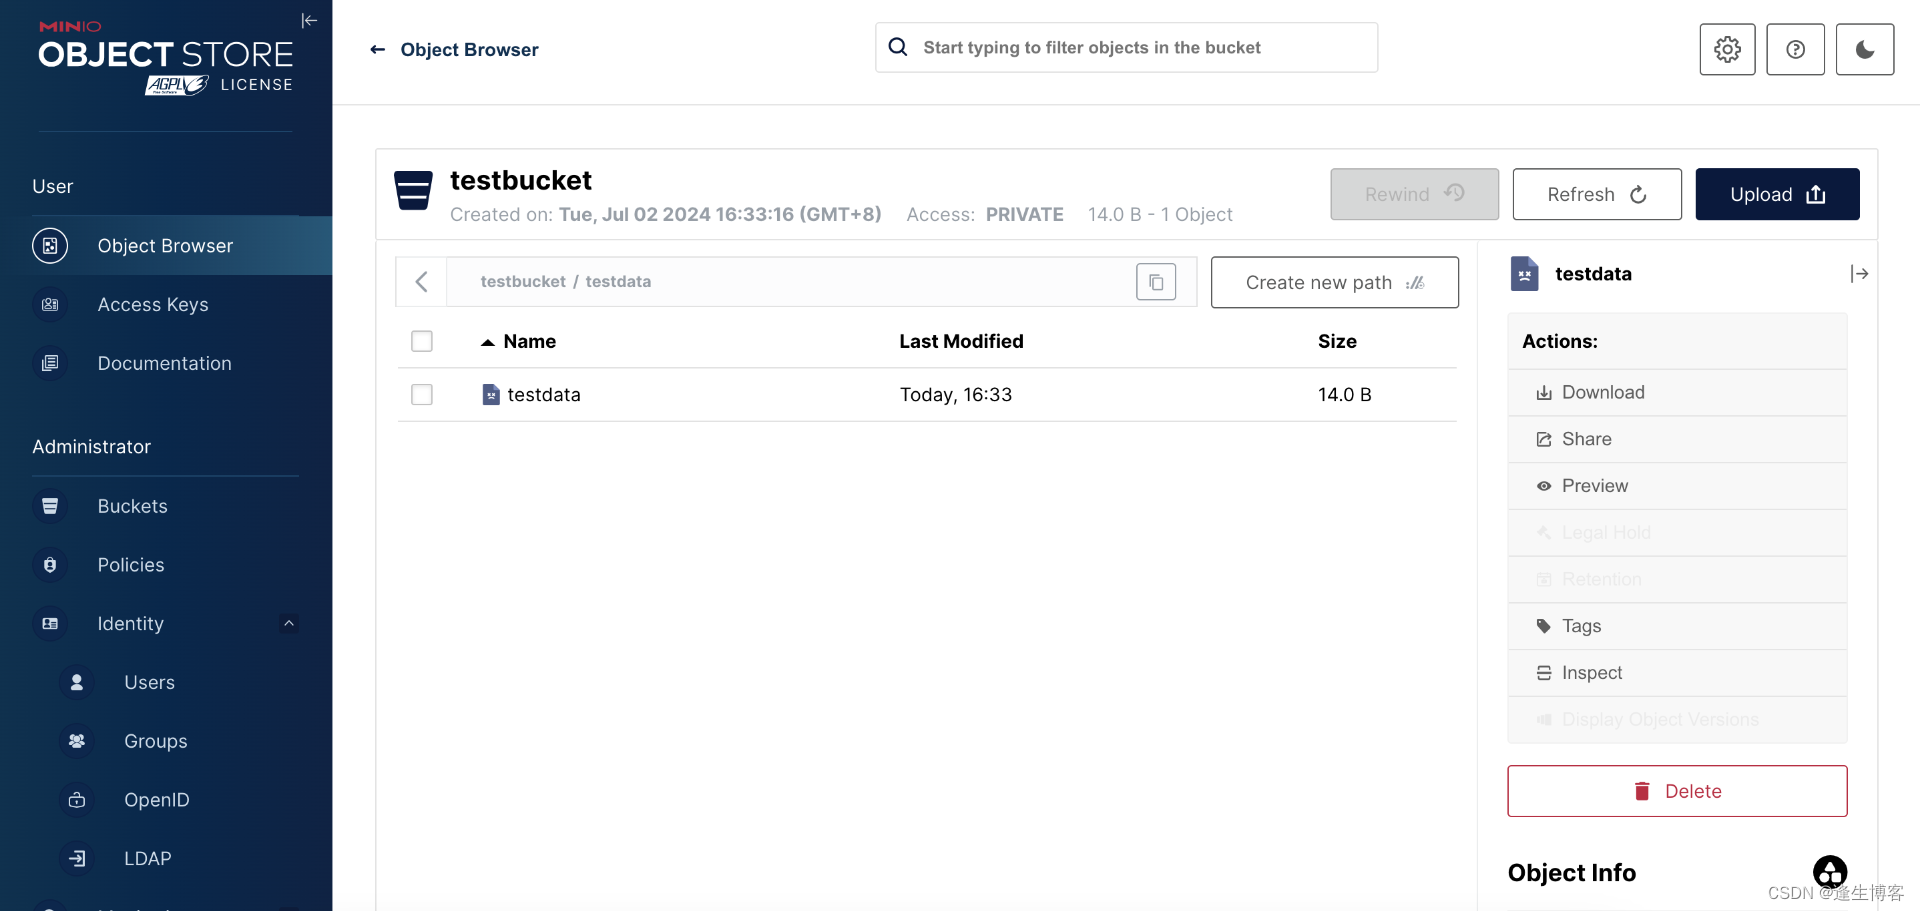The height and width of the screenshot is (911, 1920).
Task: Click the Legal Hold action
Action: pyautogui.click(x=1677, y=533)
